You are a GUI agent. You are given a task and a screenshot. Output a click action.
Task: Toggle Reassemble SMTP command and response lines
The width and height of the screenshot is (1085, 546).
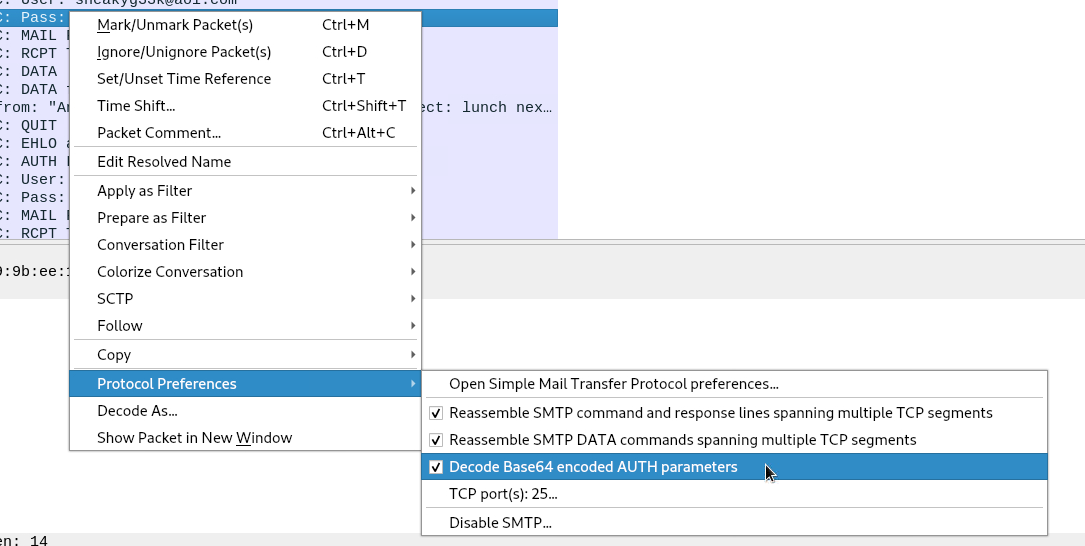click(720, 413)
